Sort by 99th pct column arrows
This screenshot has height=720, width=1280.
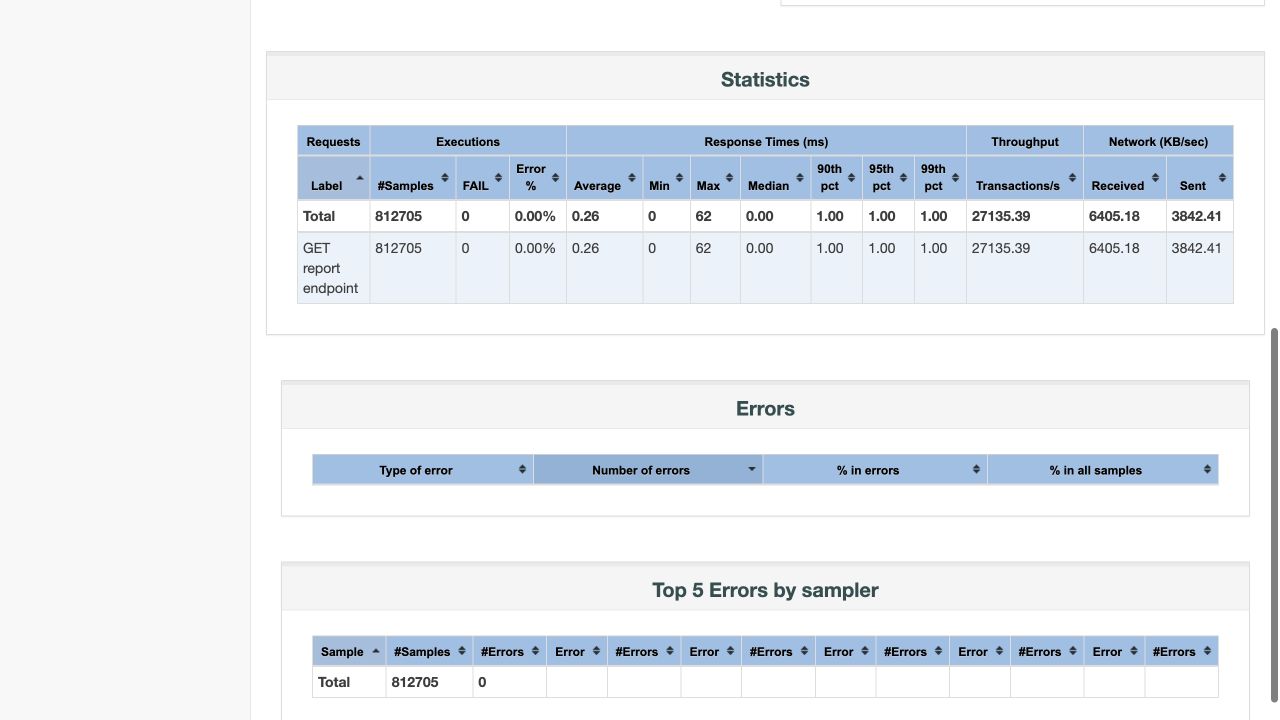(x=955, y=178)
